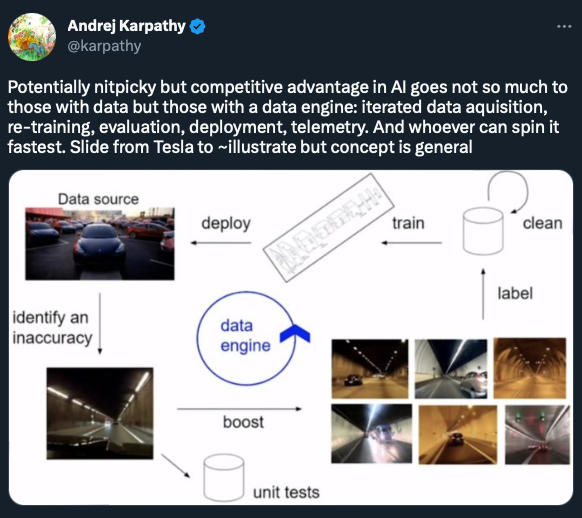Screen dimensions: 582x518
Task: Click the boost arrow label in slide
Action: click(243, 422)
